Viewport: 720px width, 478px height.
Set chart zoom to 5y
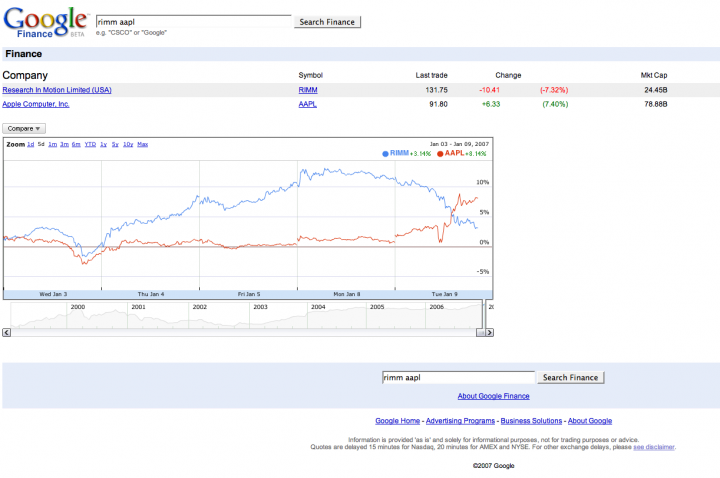(x=115, y=144)
